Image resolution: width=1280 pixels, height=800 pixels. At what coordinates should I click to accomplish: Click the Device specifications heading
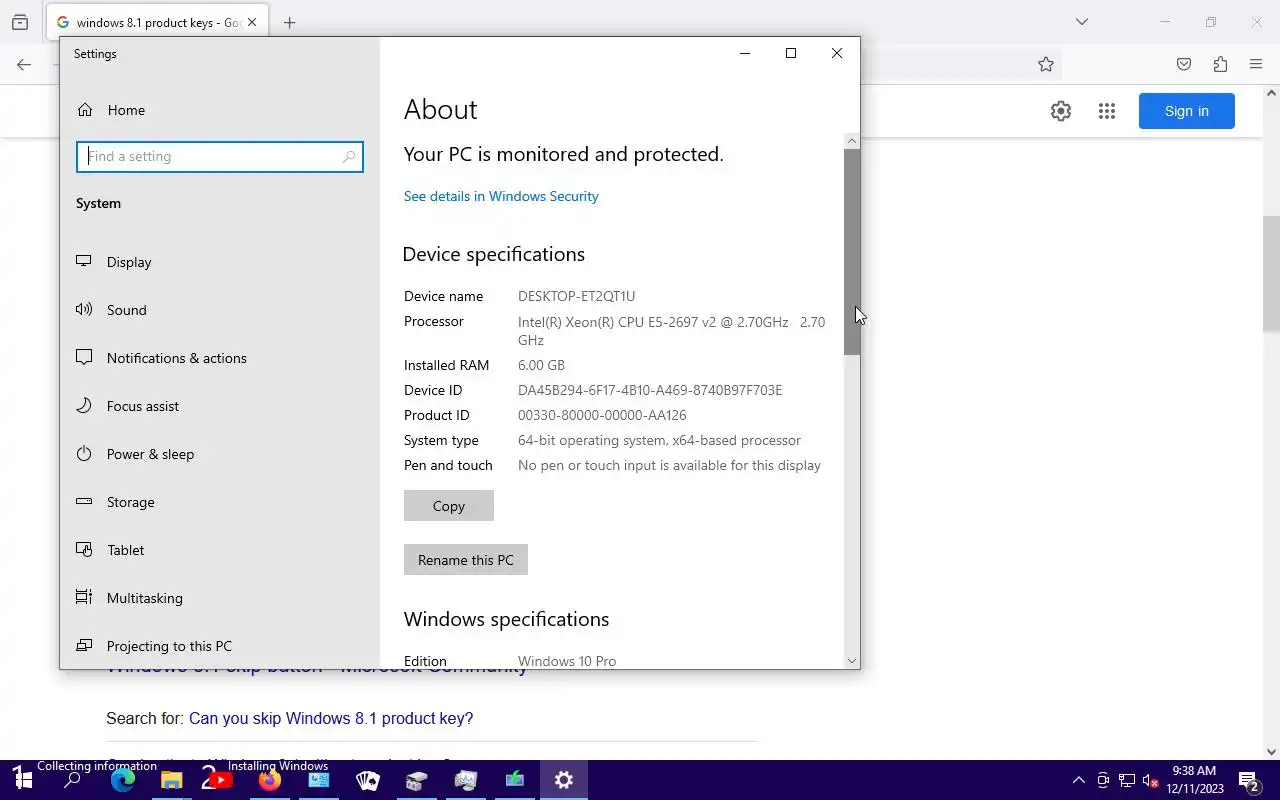click(494, 254)
